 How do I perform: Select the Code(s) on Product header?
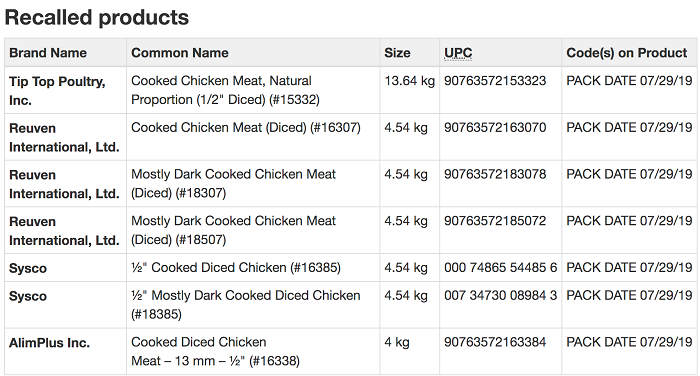click(x=627, y=53)
